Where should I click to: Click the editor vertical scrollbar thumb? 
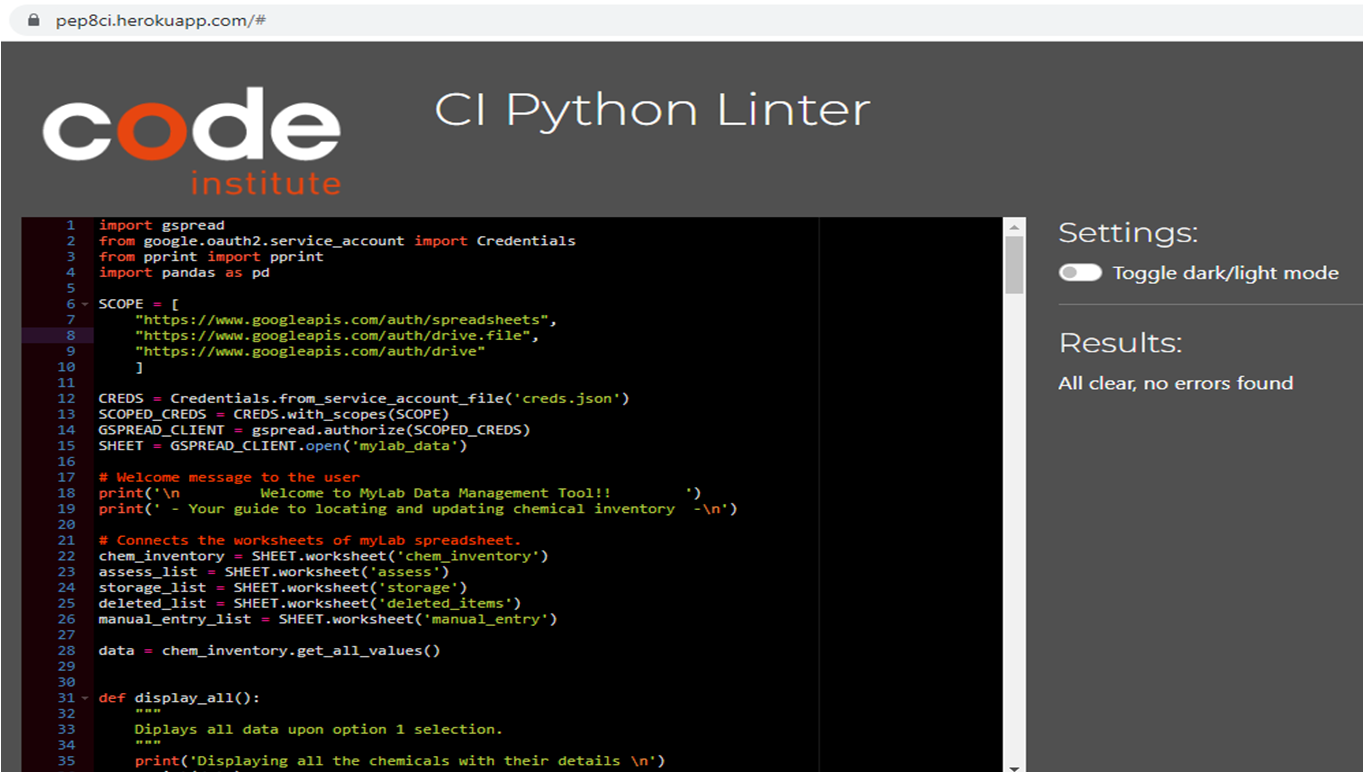(x=1014, y=265)
